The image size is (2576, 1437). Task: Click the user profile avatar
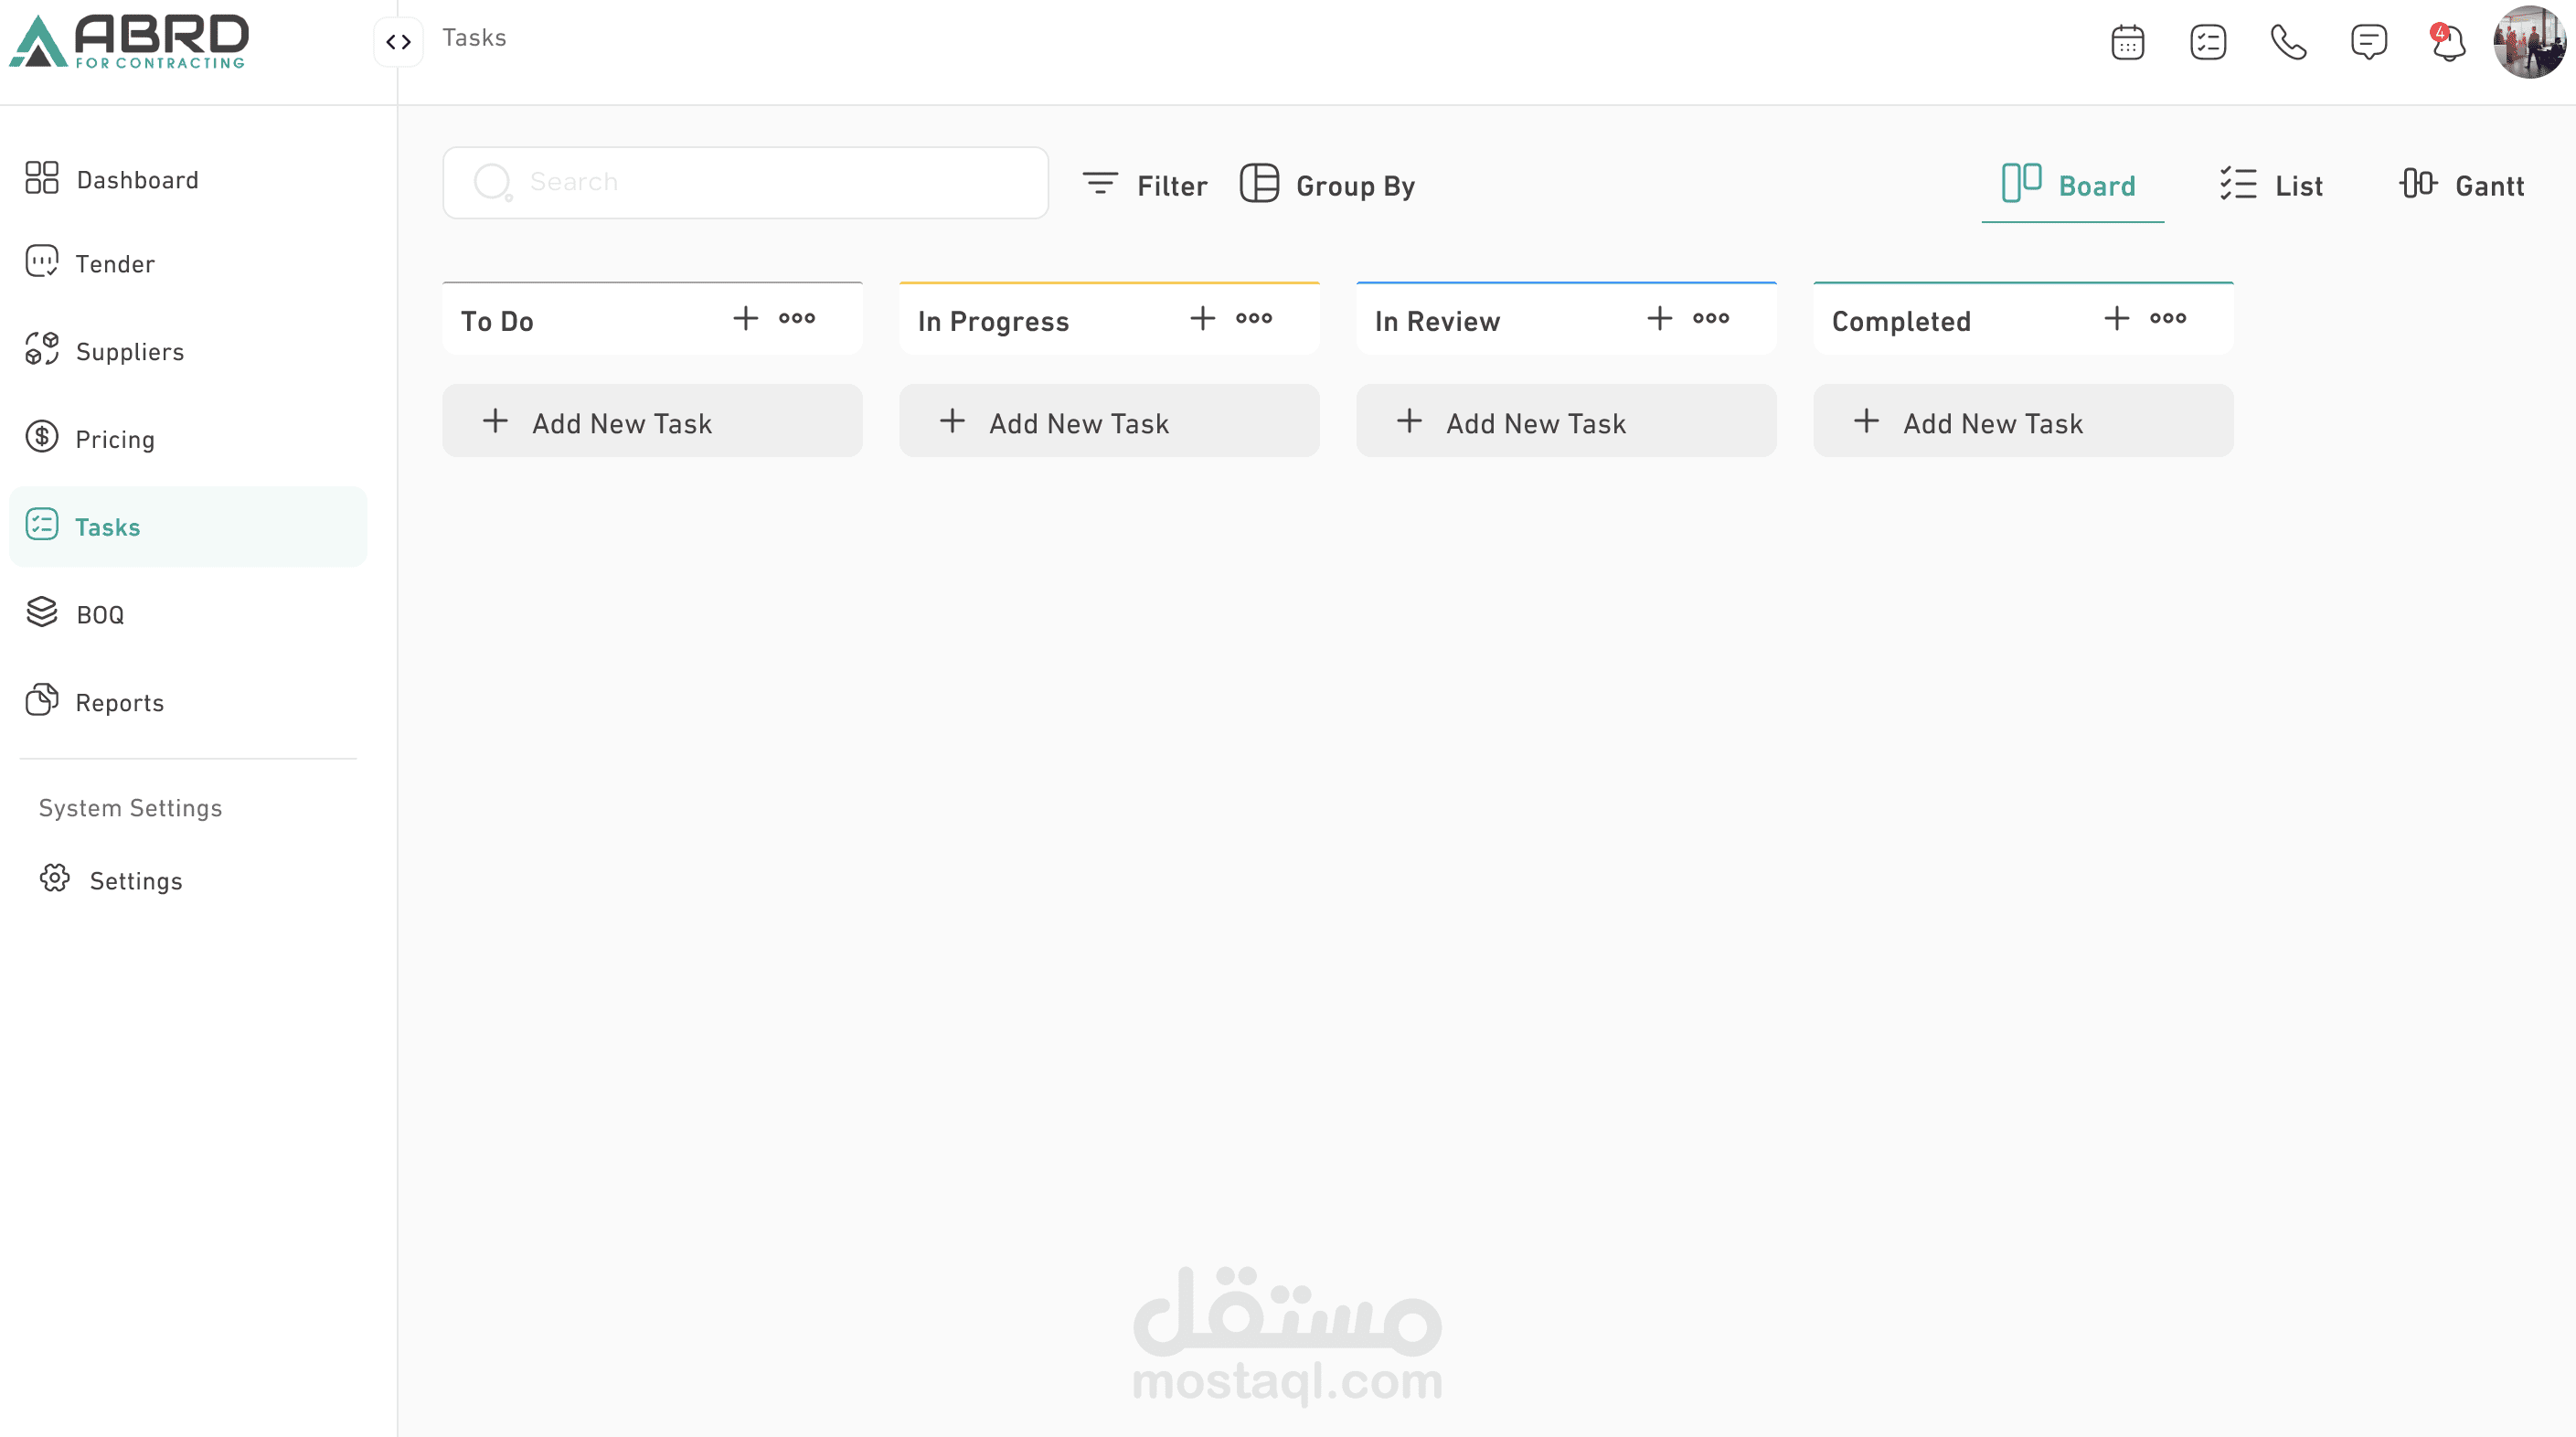[x=2529, y=42]
